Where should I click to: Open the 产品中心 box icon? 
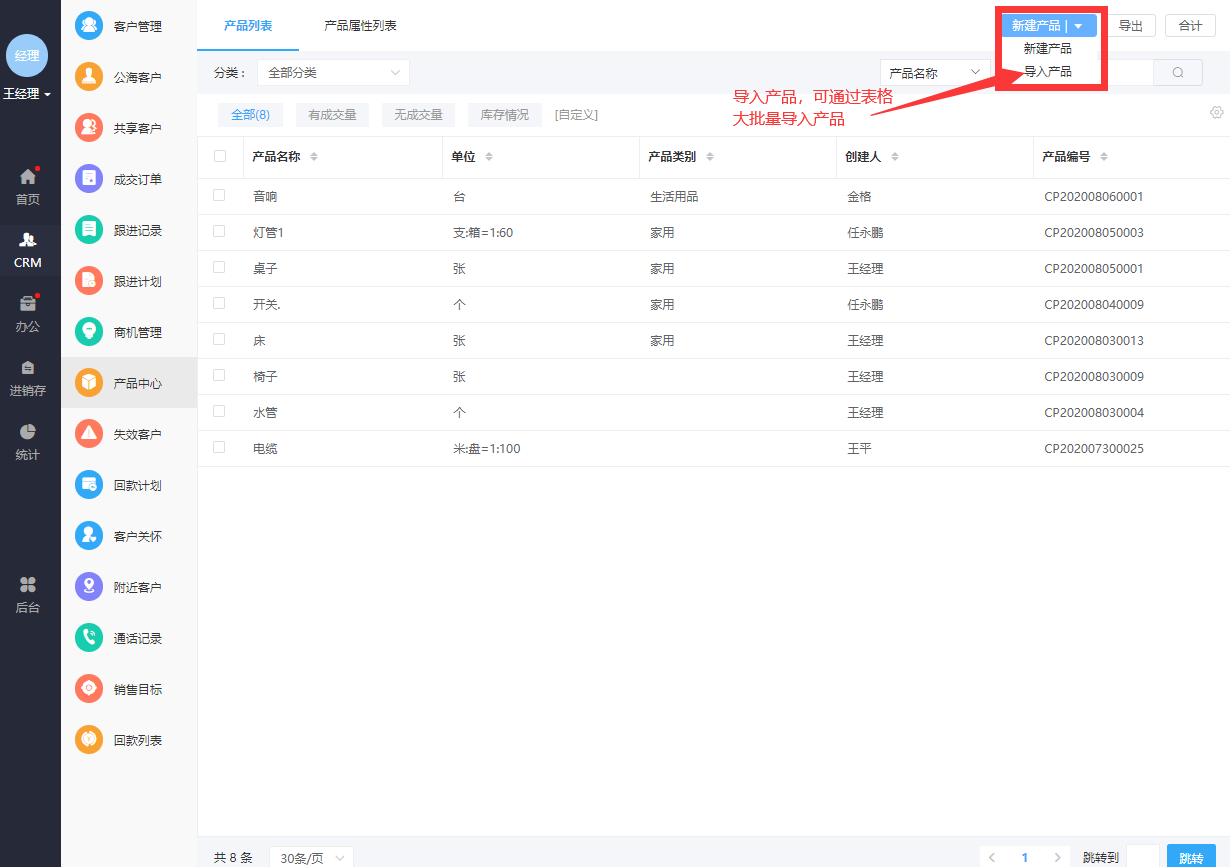89,382
